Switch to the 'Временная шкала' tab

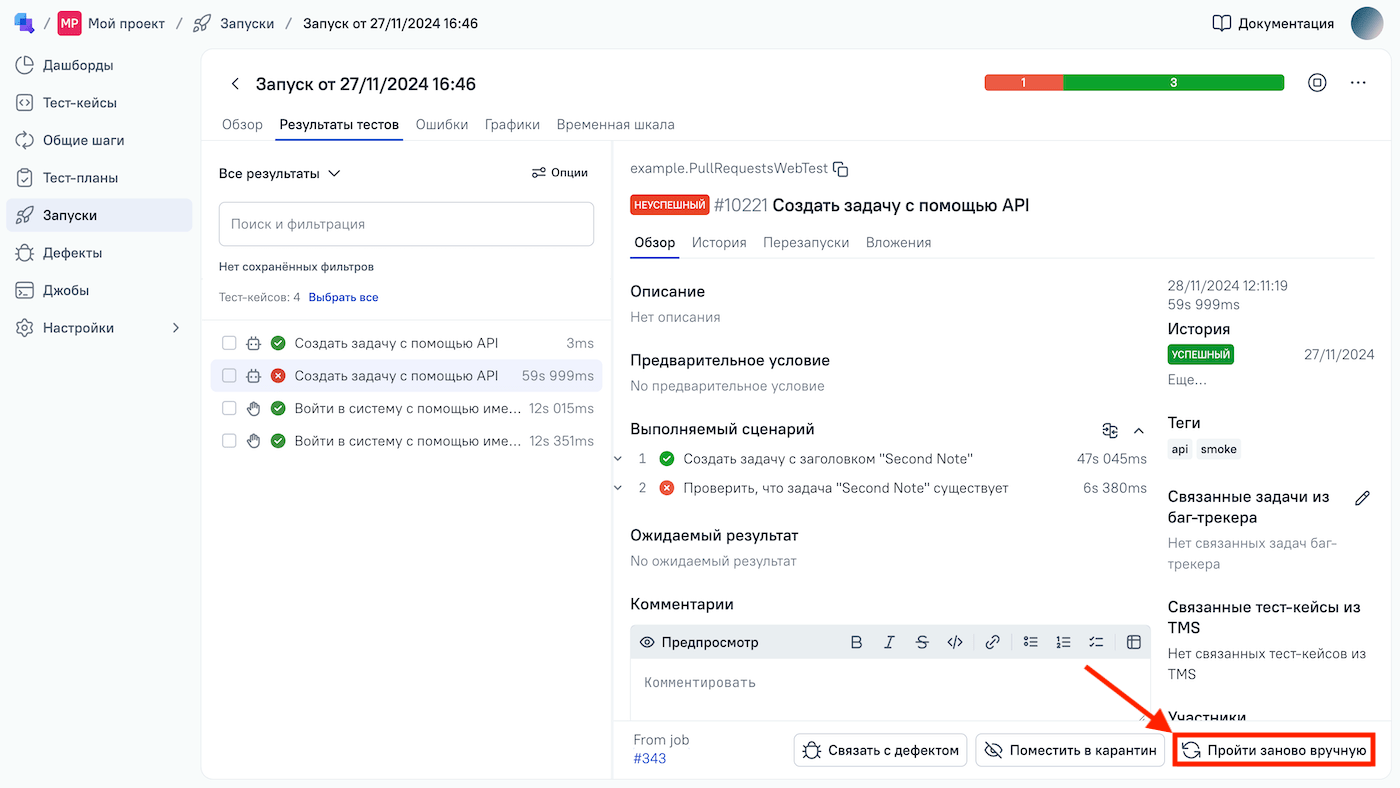615,125
